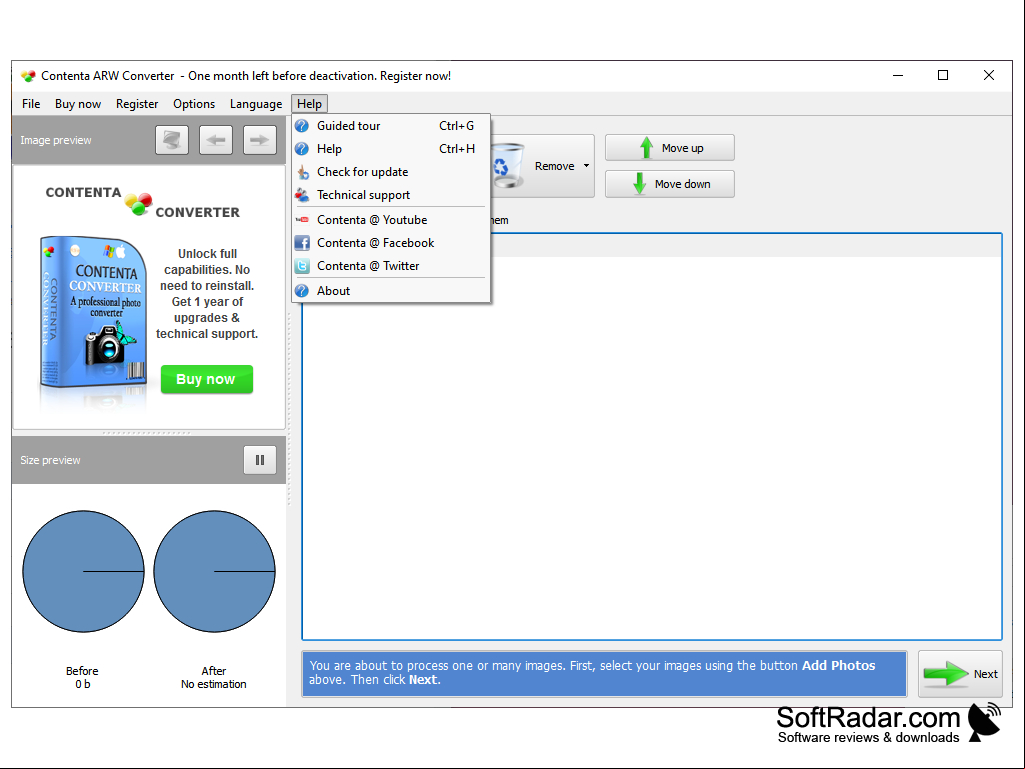Open the About entry

point(391,291)
